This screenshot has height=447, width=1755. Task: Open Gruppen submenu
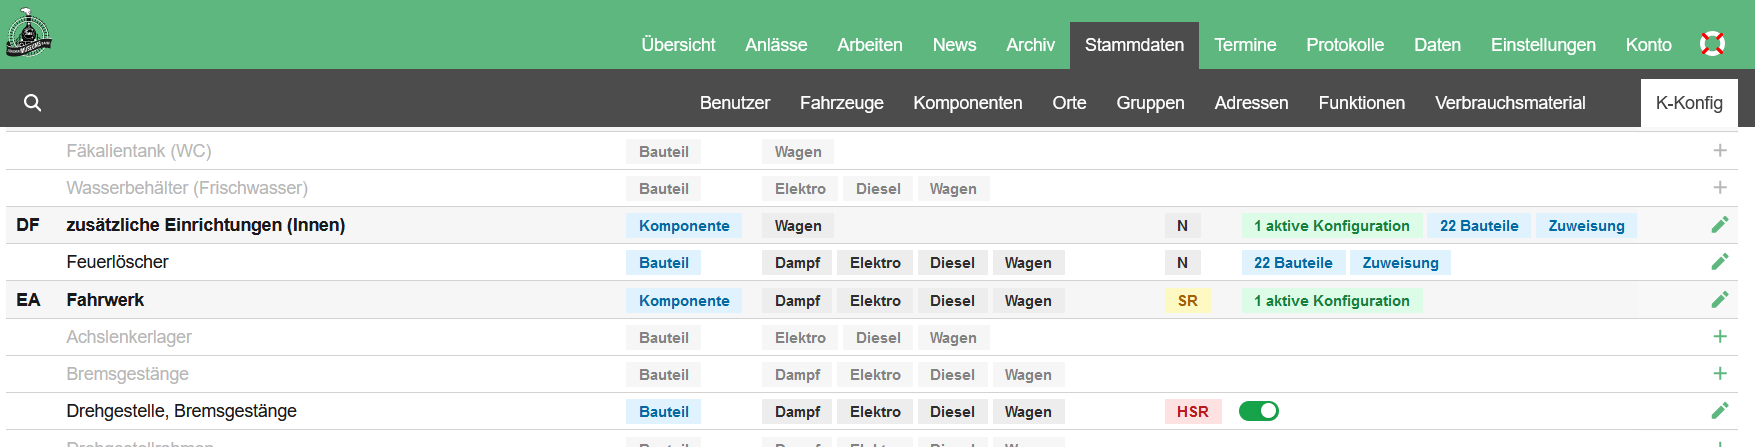(1150, 103)
